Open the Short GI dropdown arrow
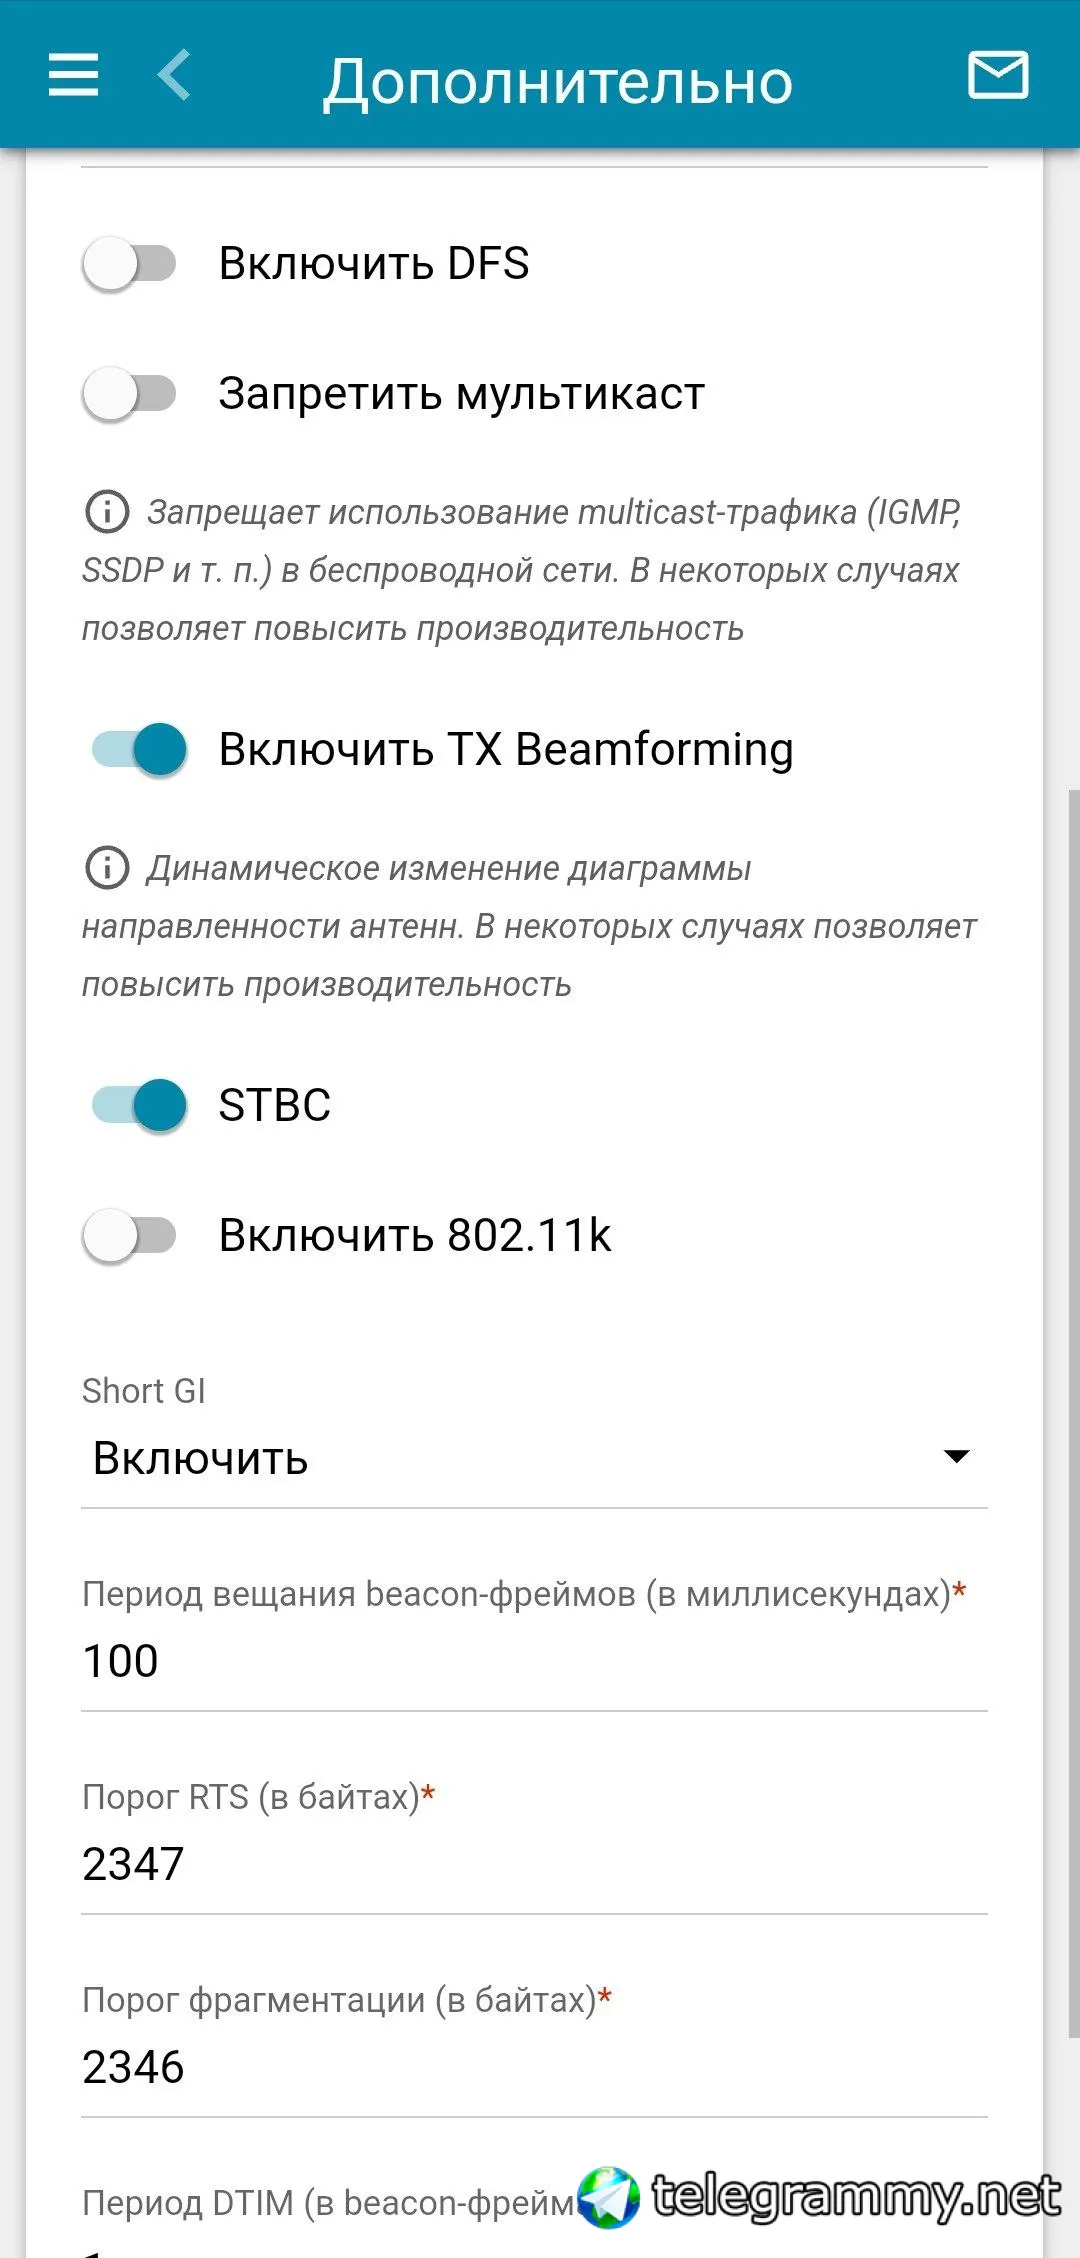The height and width of the screenshot is (2258, 1080). coord(957,1456)
